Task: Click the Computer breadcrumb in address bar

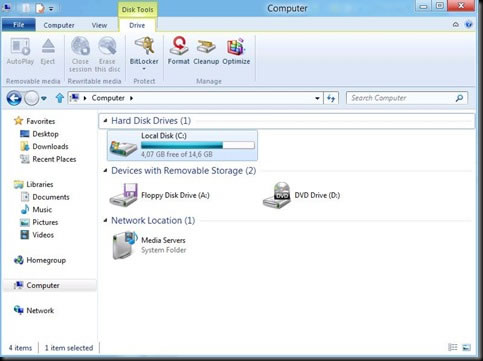Action: pyautogui.click(x=108, y=98)
